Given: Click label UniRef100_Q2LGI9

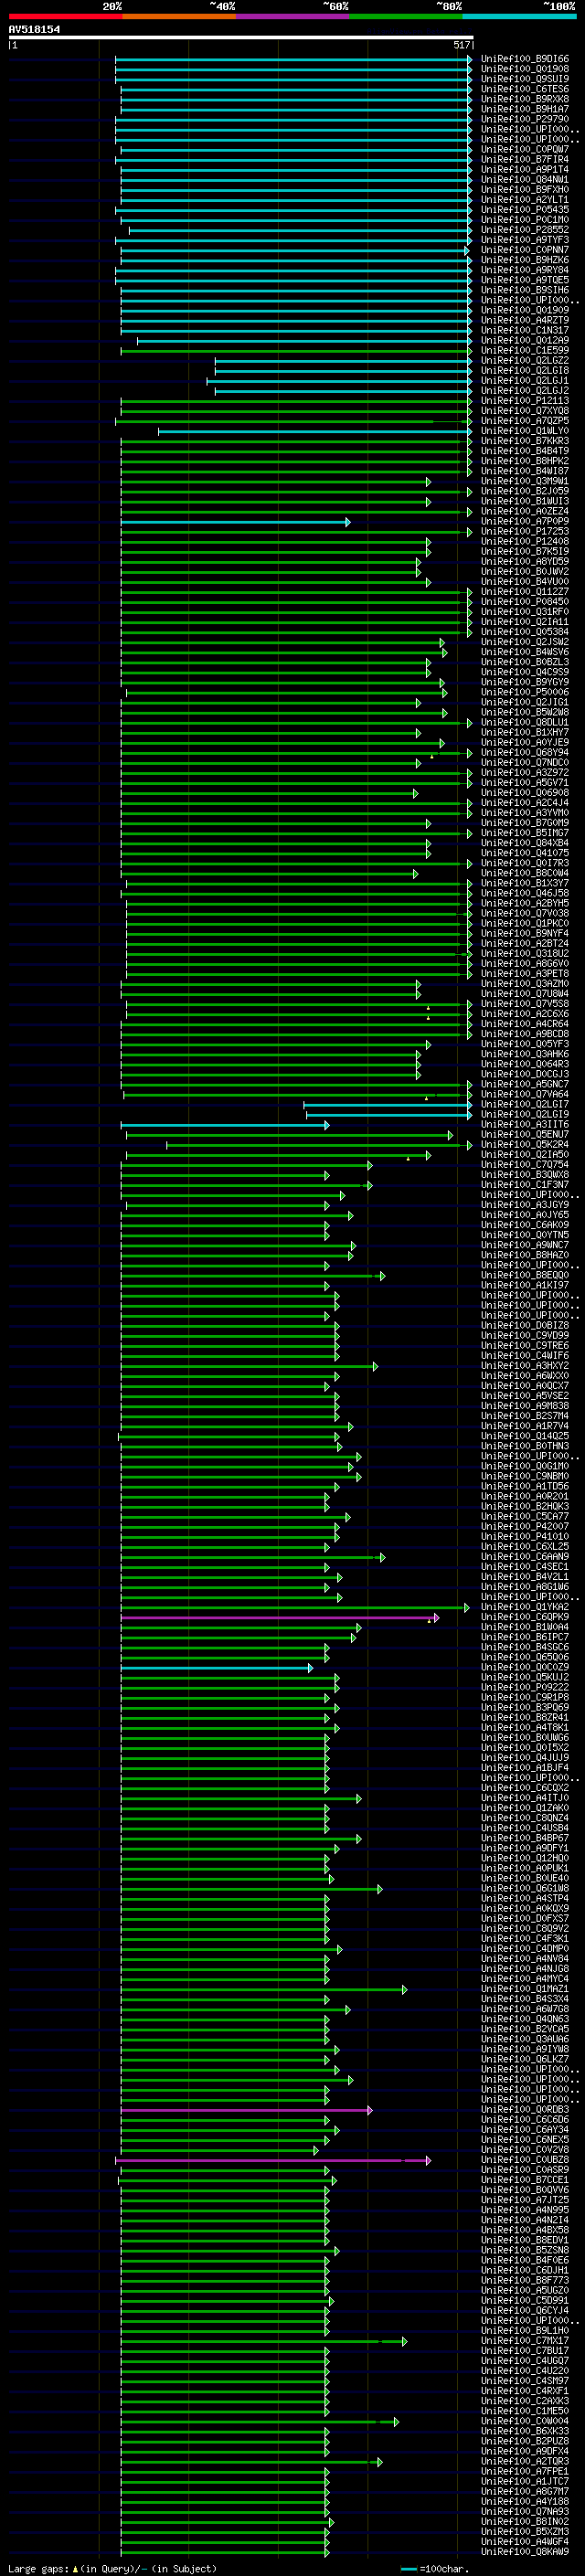Looking at the screenshot, I should [x=525, y=1115].
